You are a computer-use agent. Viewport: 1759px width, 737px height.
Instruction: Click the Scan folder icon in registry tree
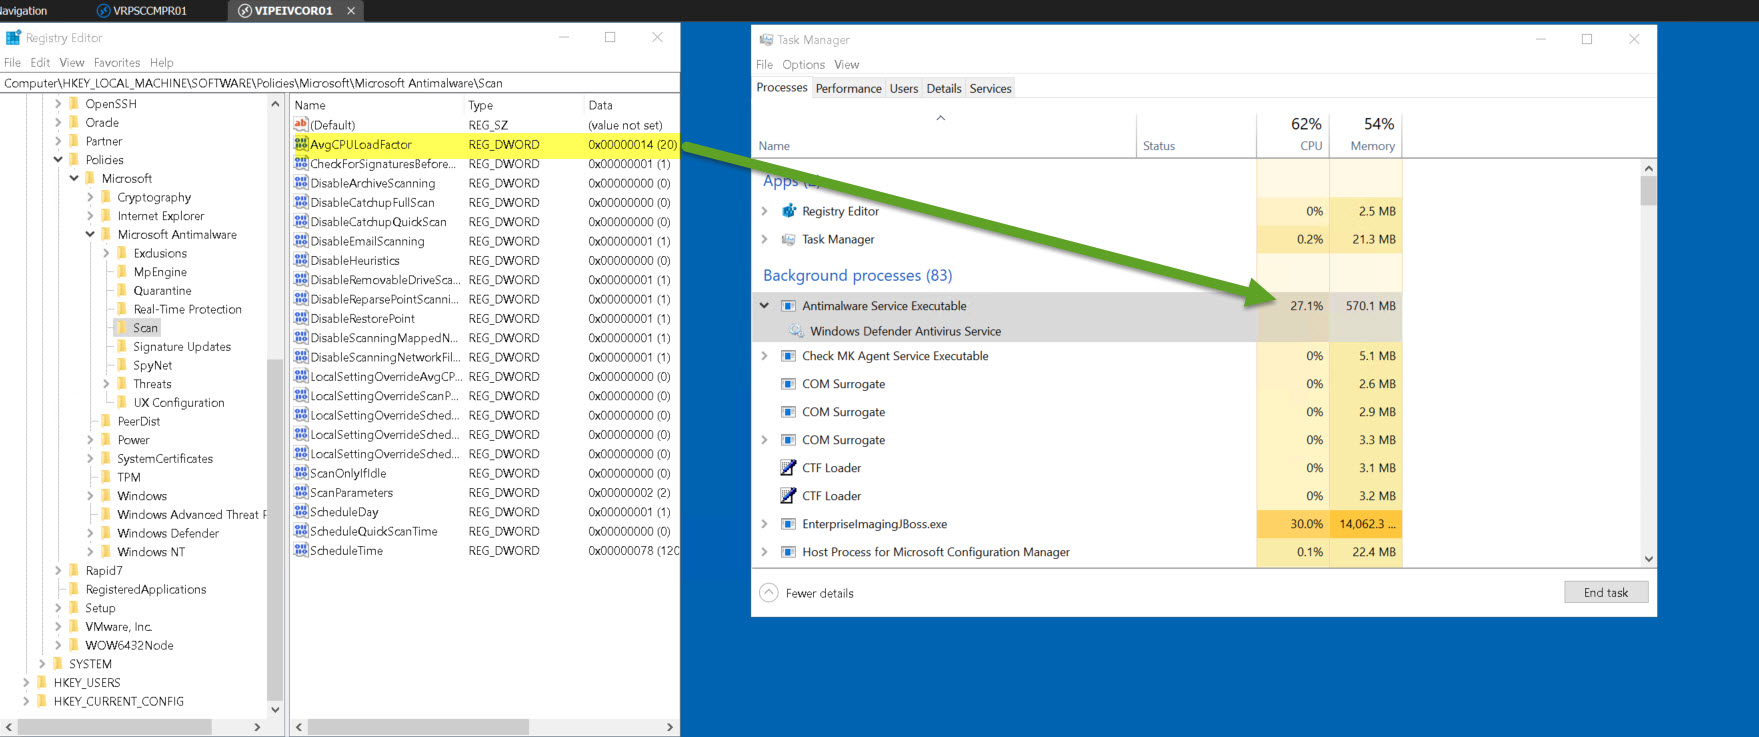[122, 328]
